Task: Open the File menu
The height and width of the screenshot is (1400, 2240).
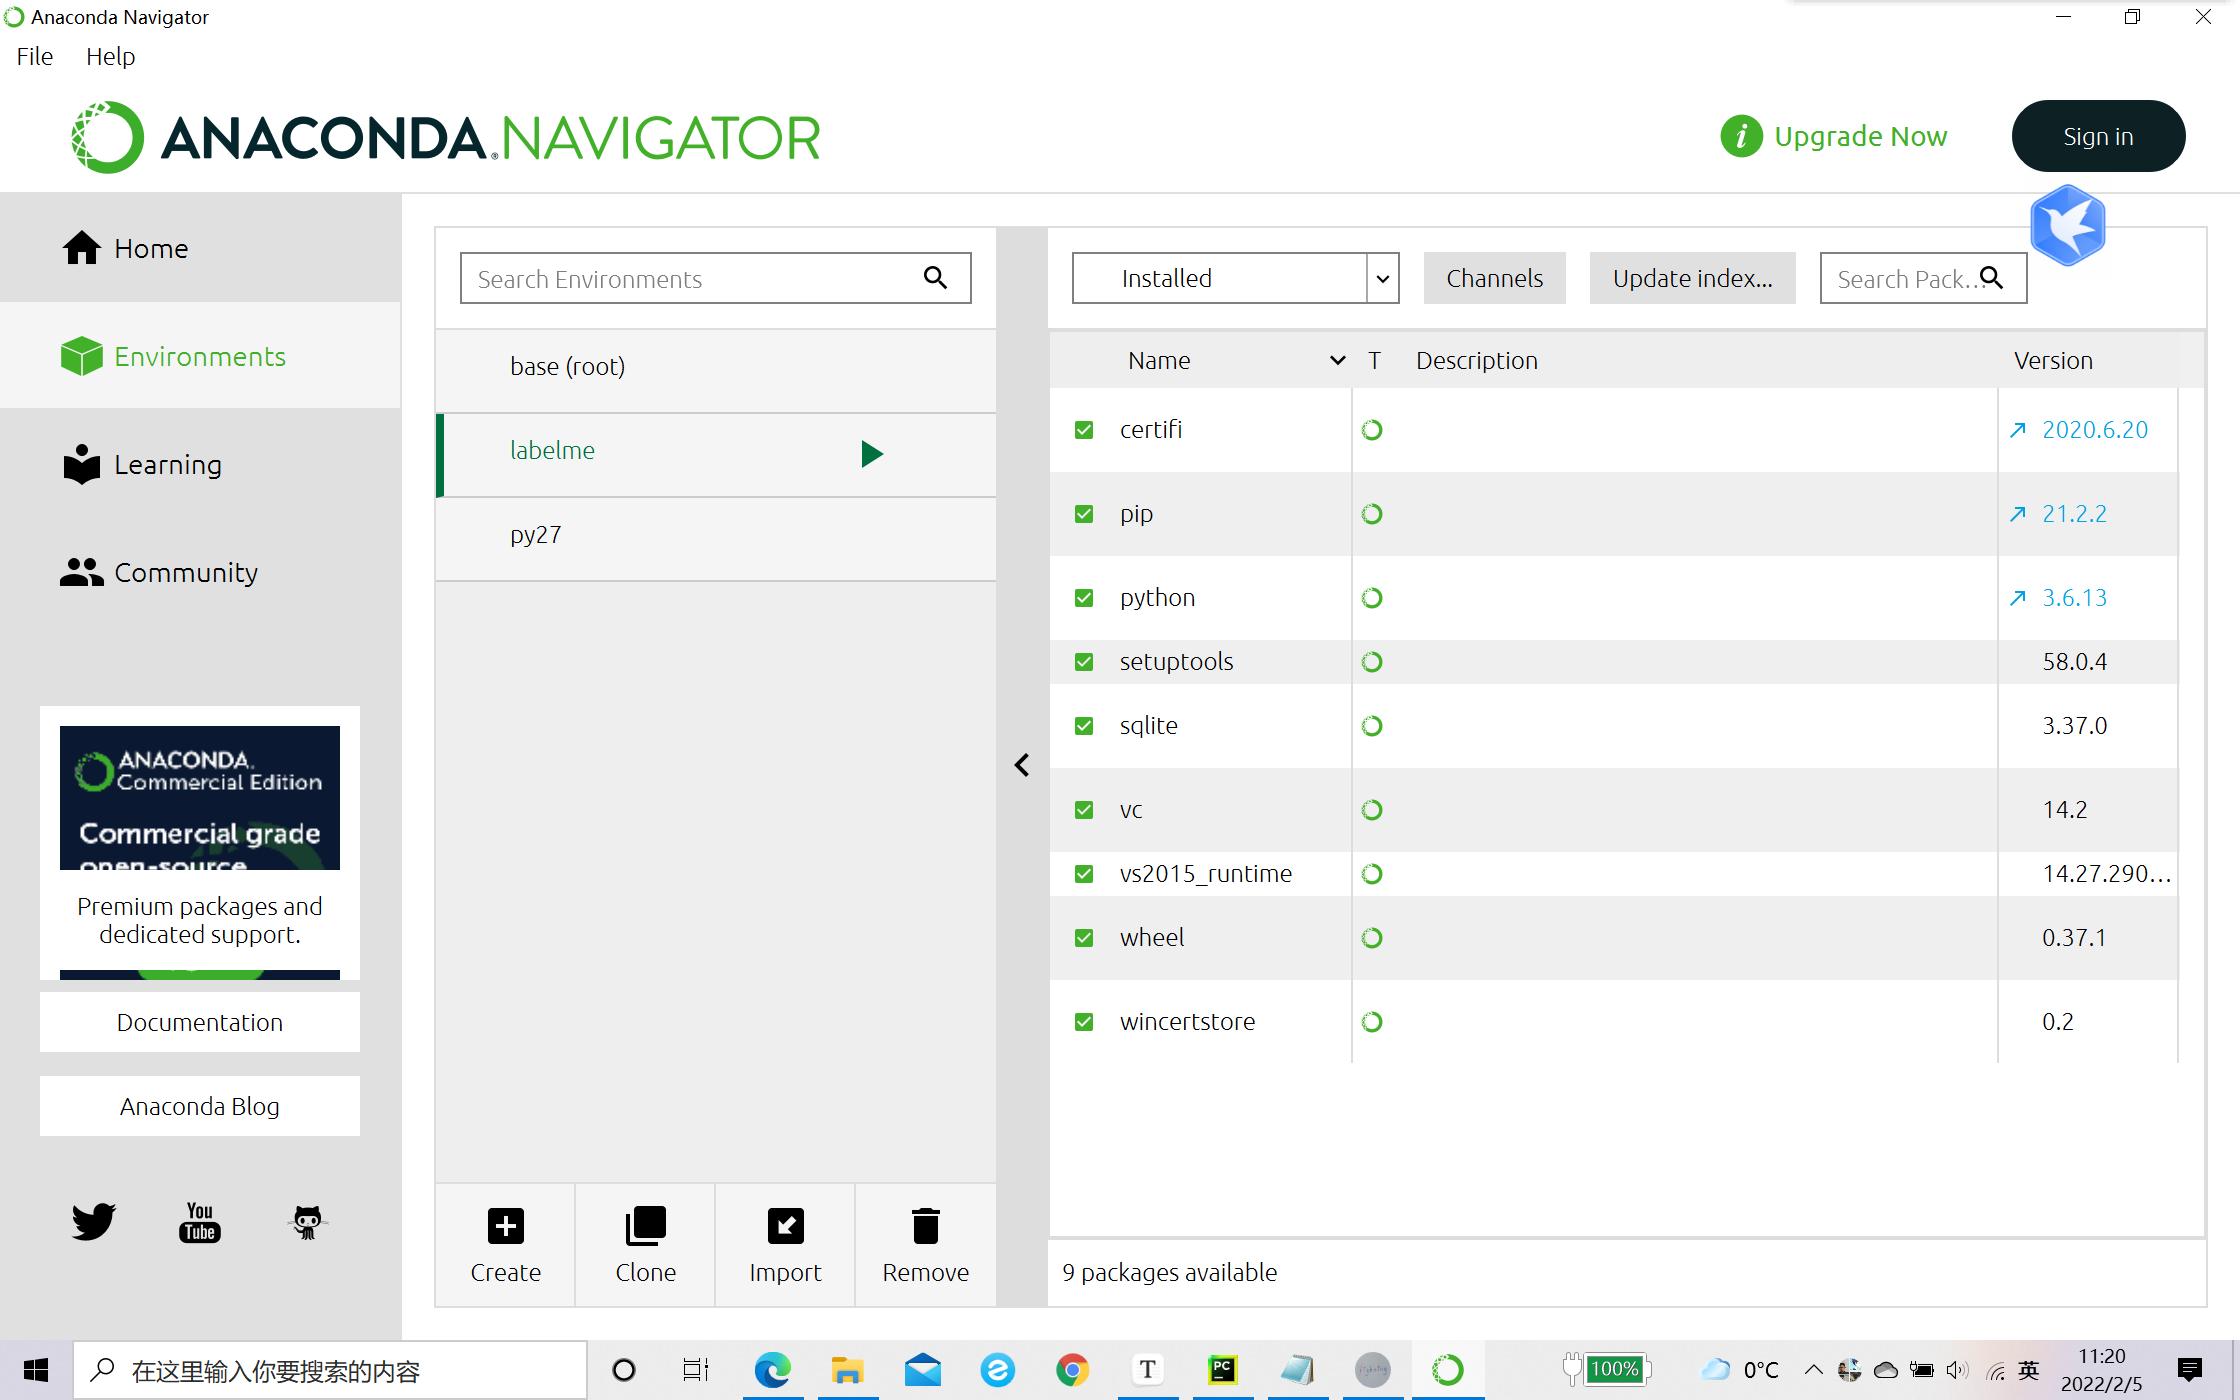Action: pyautogui.click(x=34, y=57)
